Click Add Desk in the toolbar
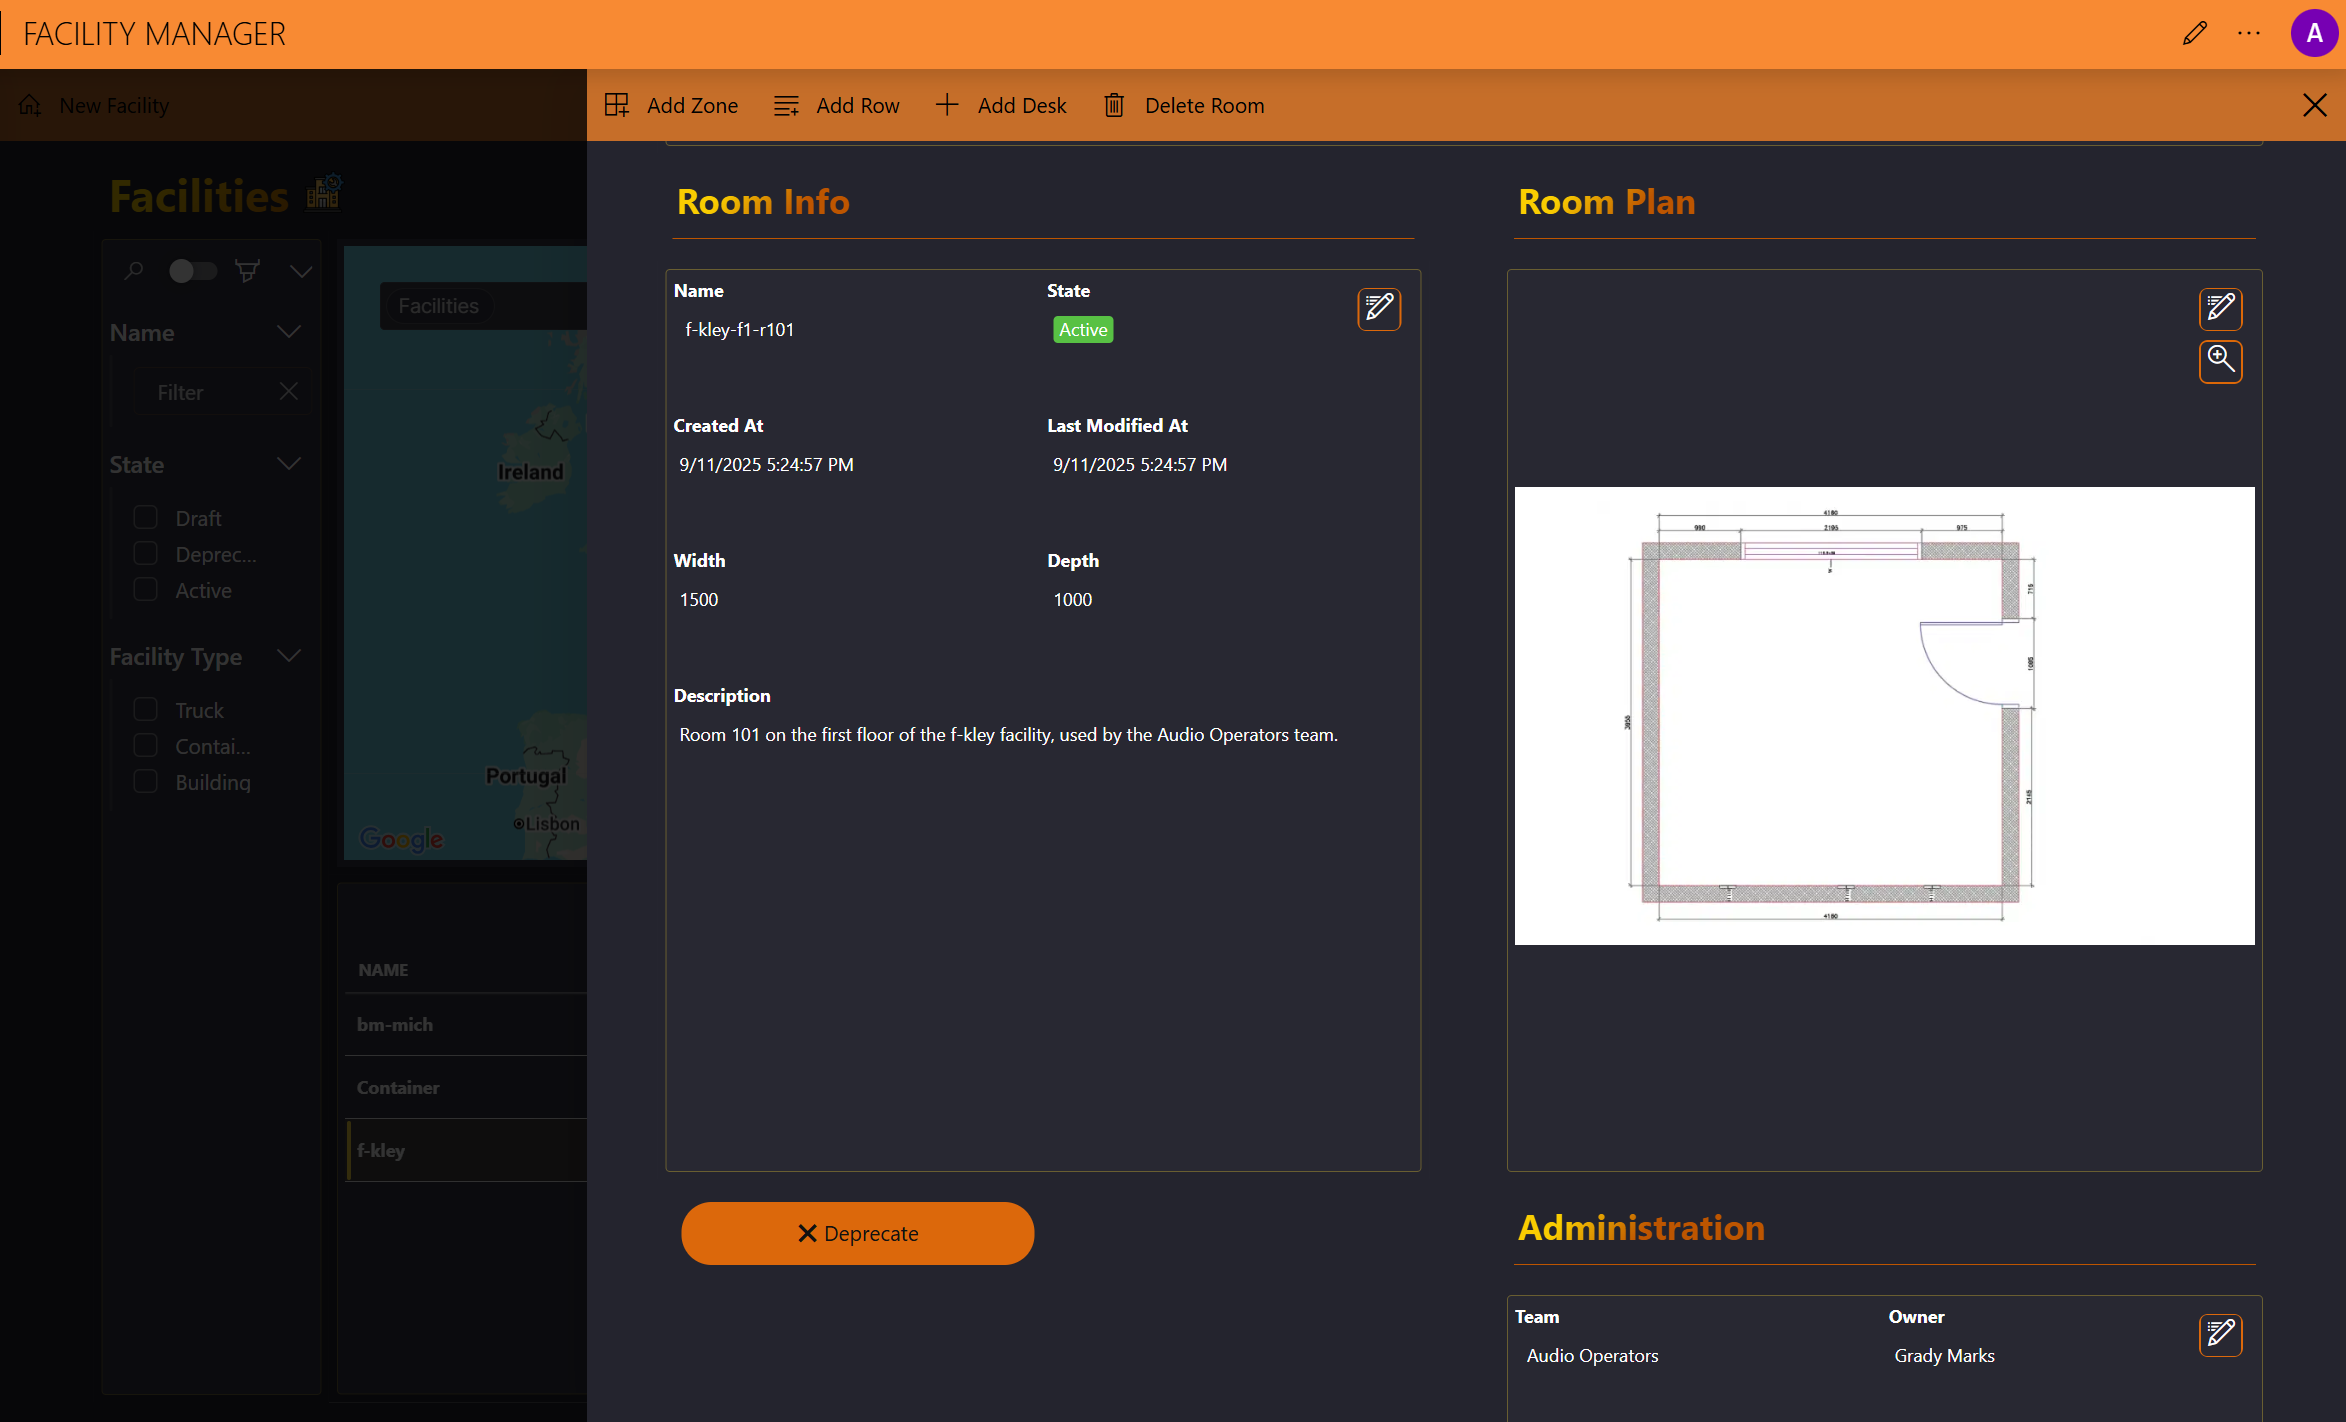Image resolution: width=2346 pixels, height=1422 pixels. tap(1001, 105)
